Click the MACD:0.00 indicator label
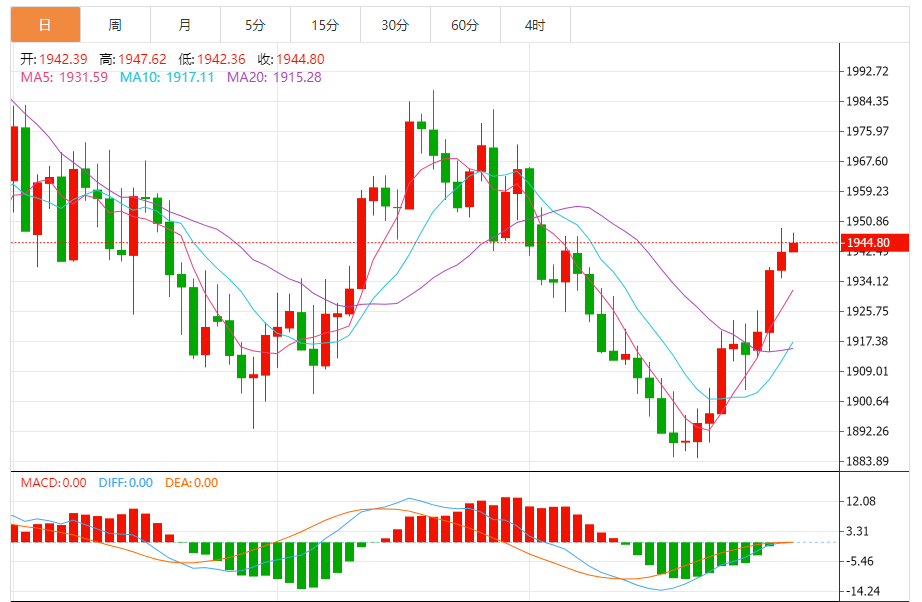Viewport: 922px width, 602px height. point(54,483)
